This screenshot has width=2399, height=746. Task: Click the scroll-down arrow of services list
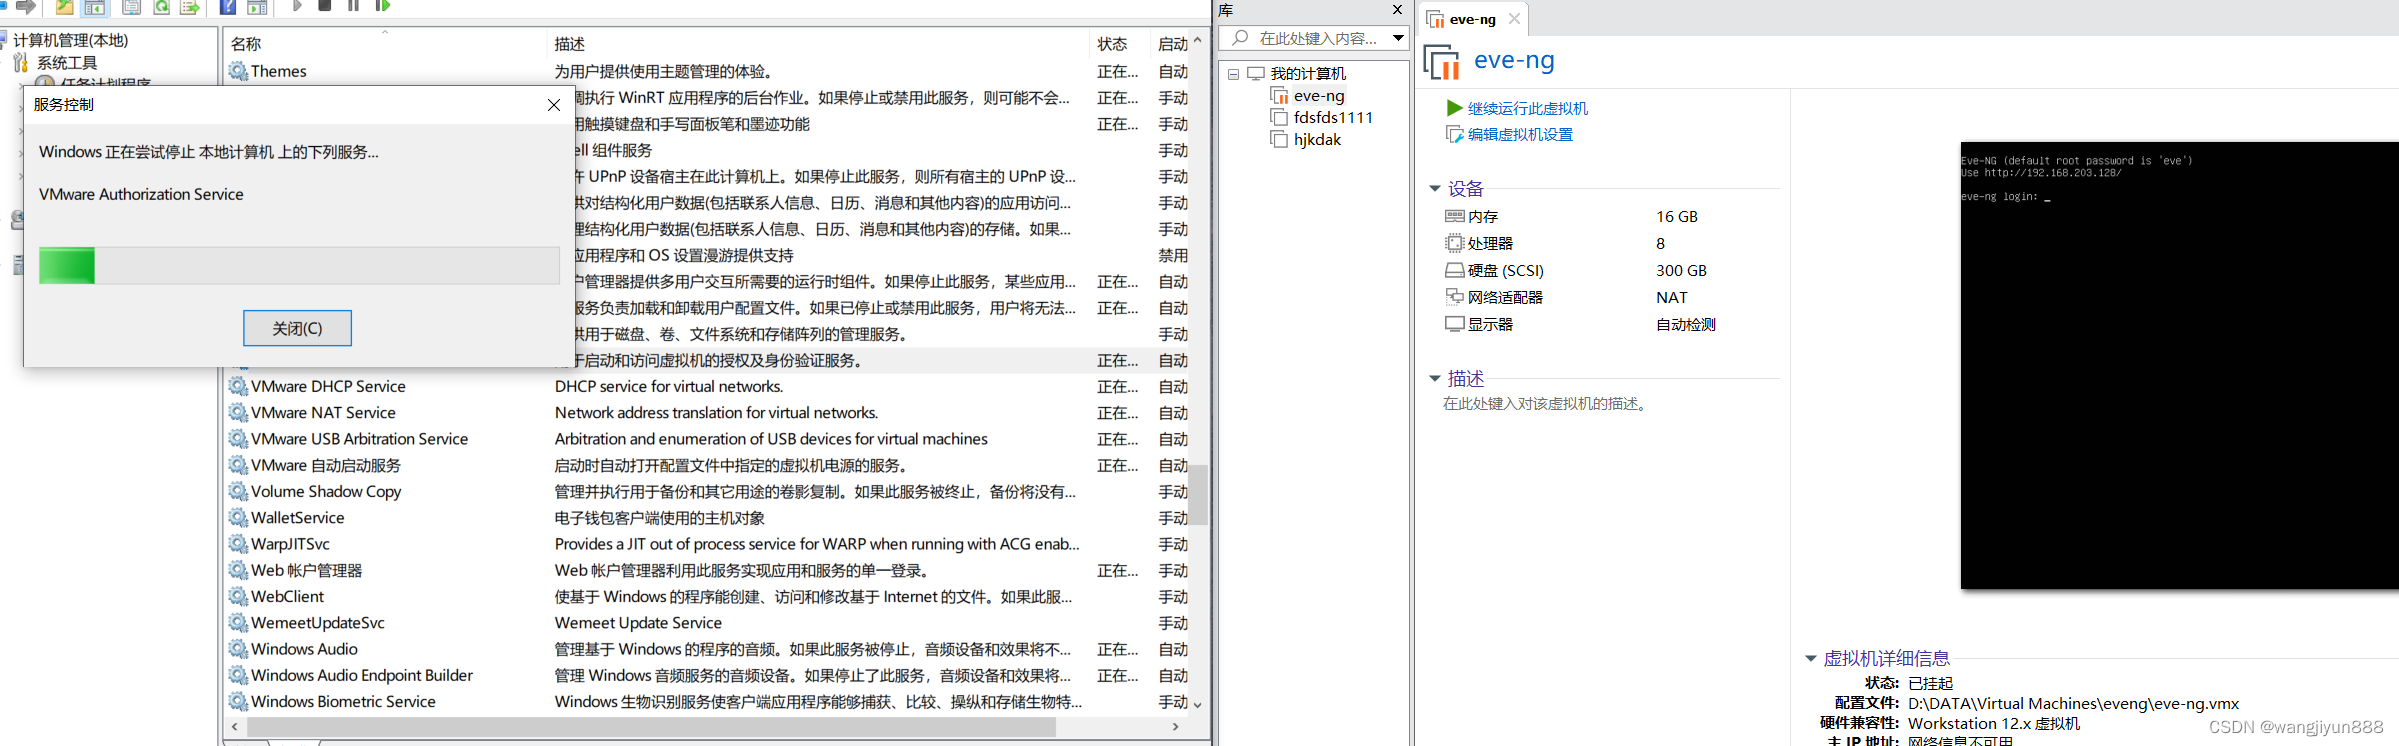point(1197,704)
